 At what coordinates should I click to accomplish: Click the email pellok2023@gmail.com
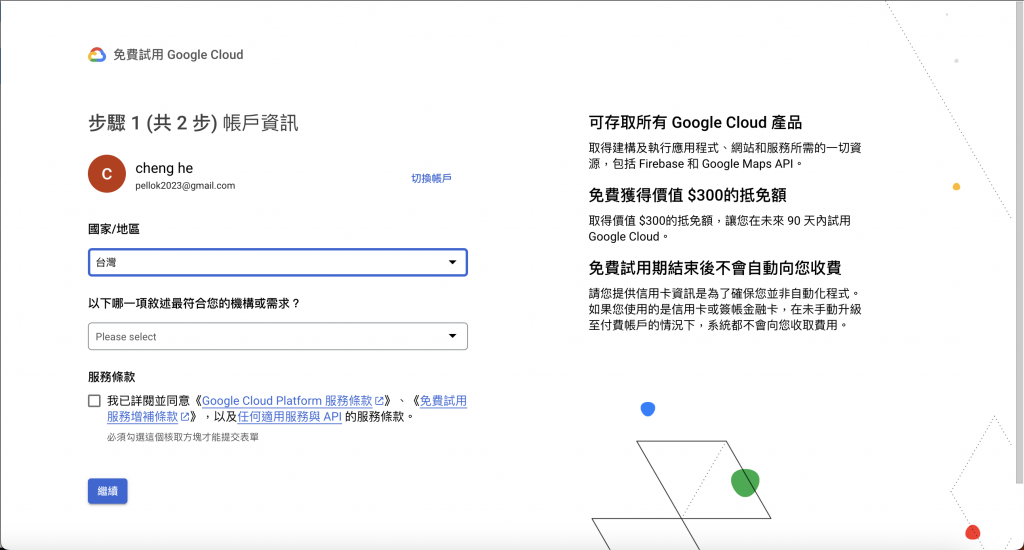[x=185, y=186]
